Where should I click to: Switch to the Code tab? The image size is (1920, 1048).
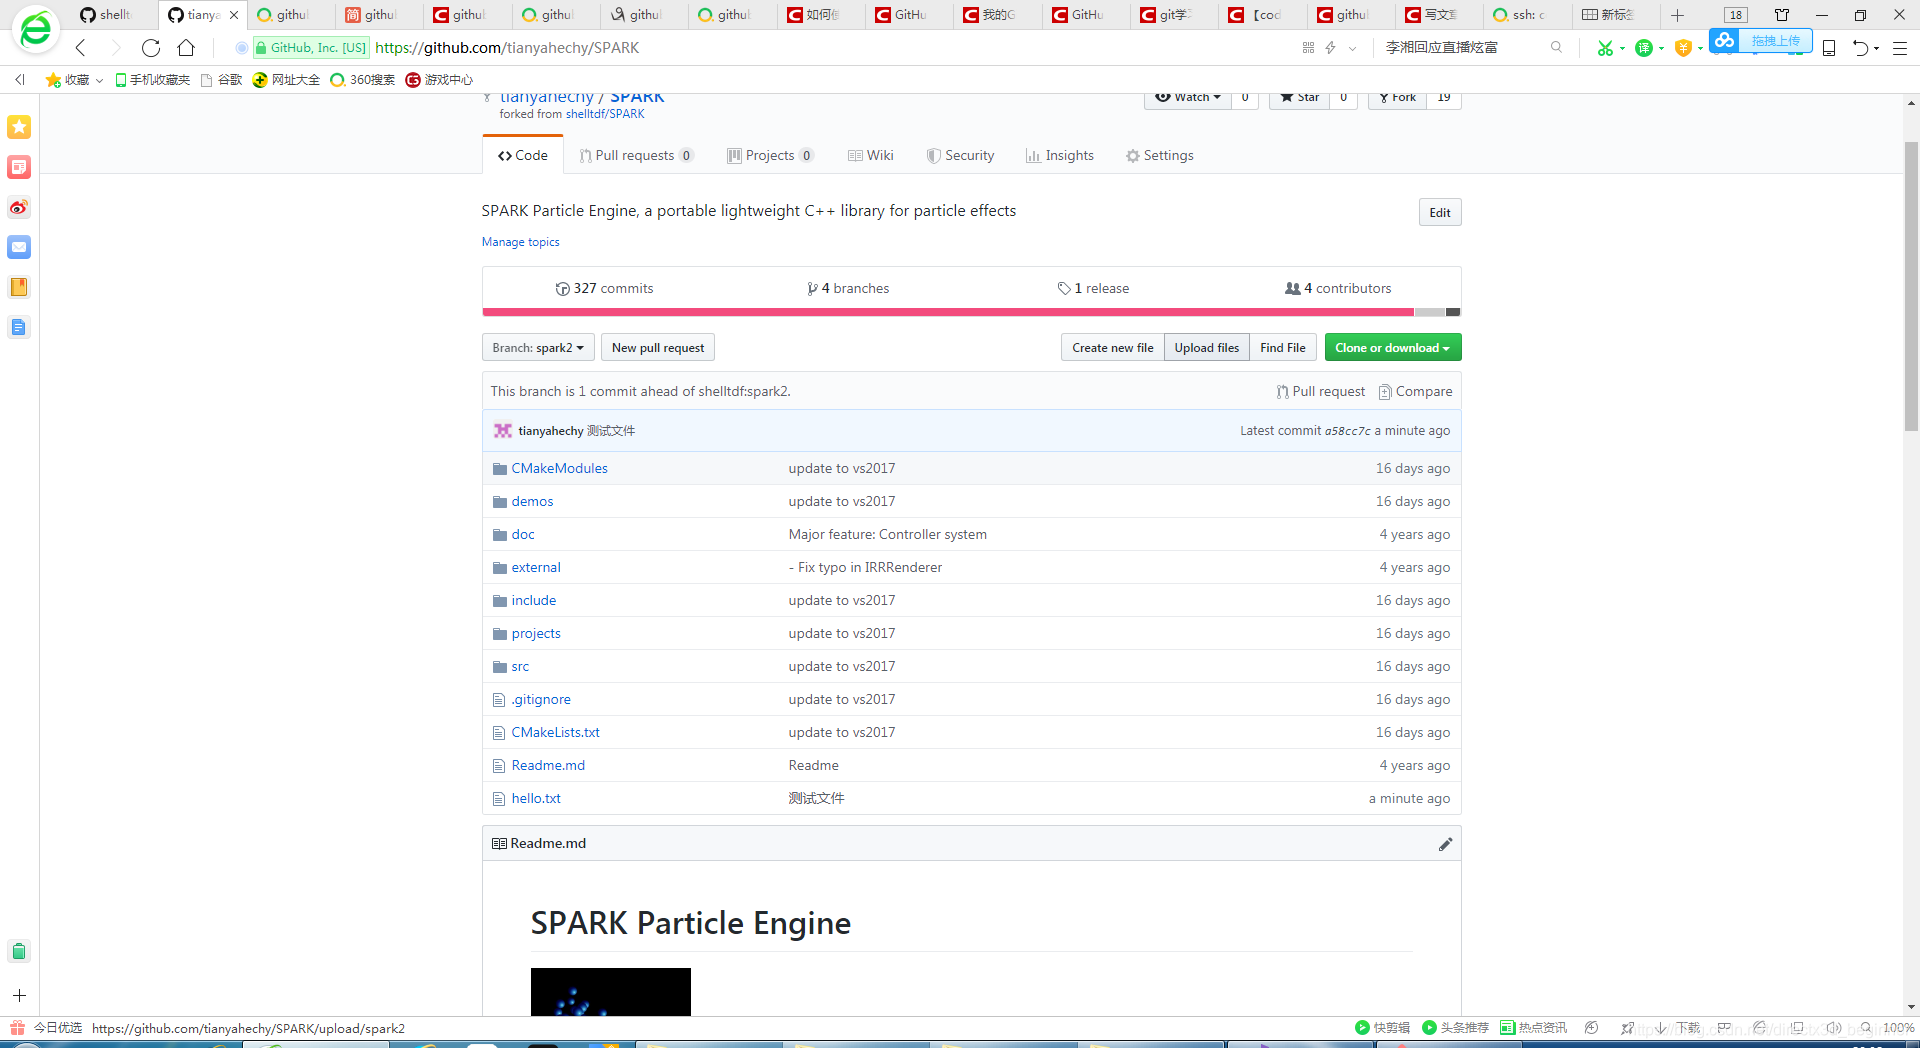coord(523,155)
